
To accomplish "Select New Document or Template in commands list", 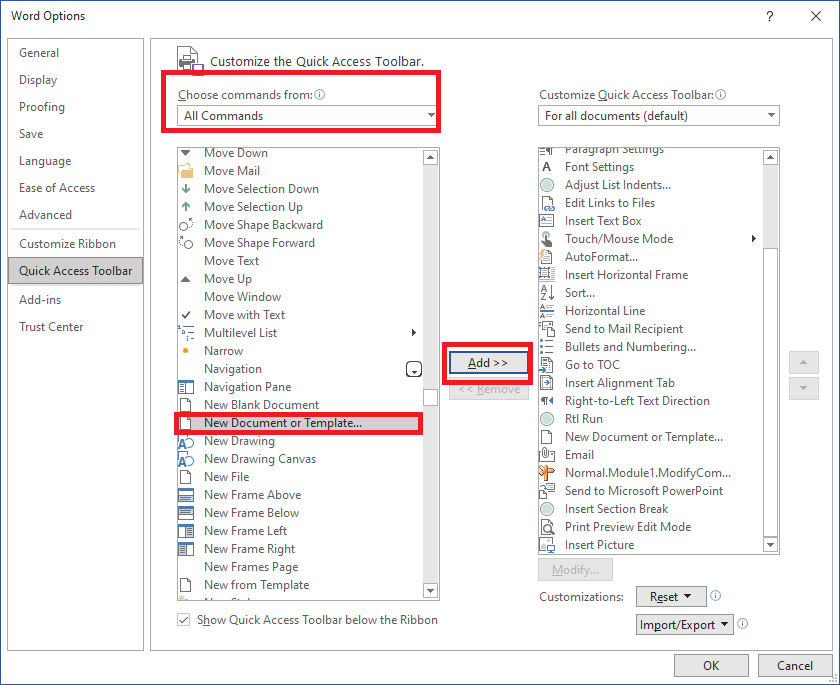I will pyautogui.click(x=299, y=423).
